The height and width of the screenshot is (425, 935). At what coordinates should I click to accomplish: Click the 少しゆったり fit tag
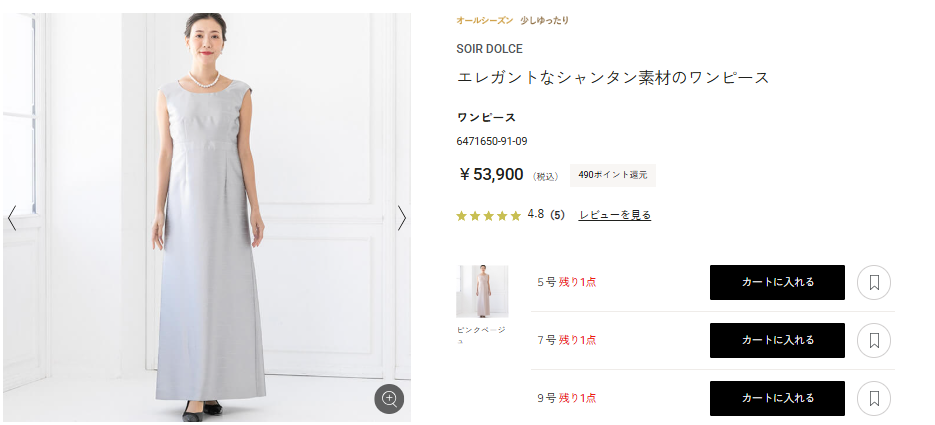545,20
